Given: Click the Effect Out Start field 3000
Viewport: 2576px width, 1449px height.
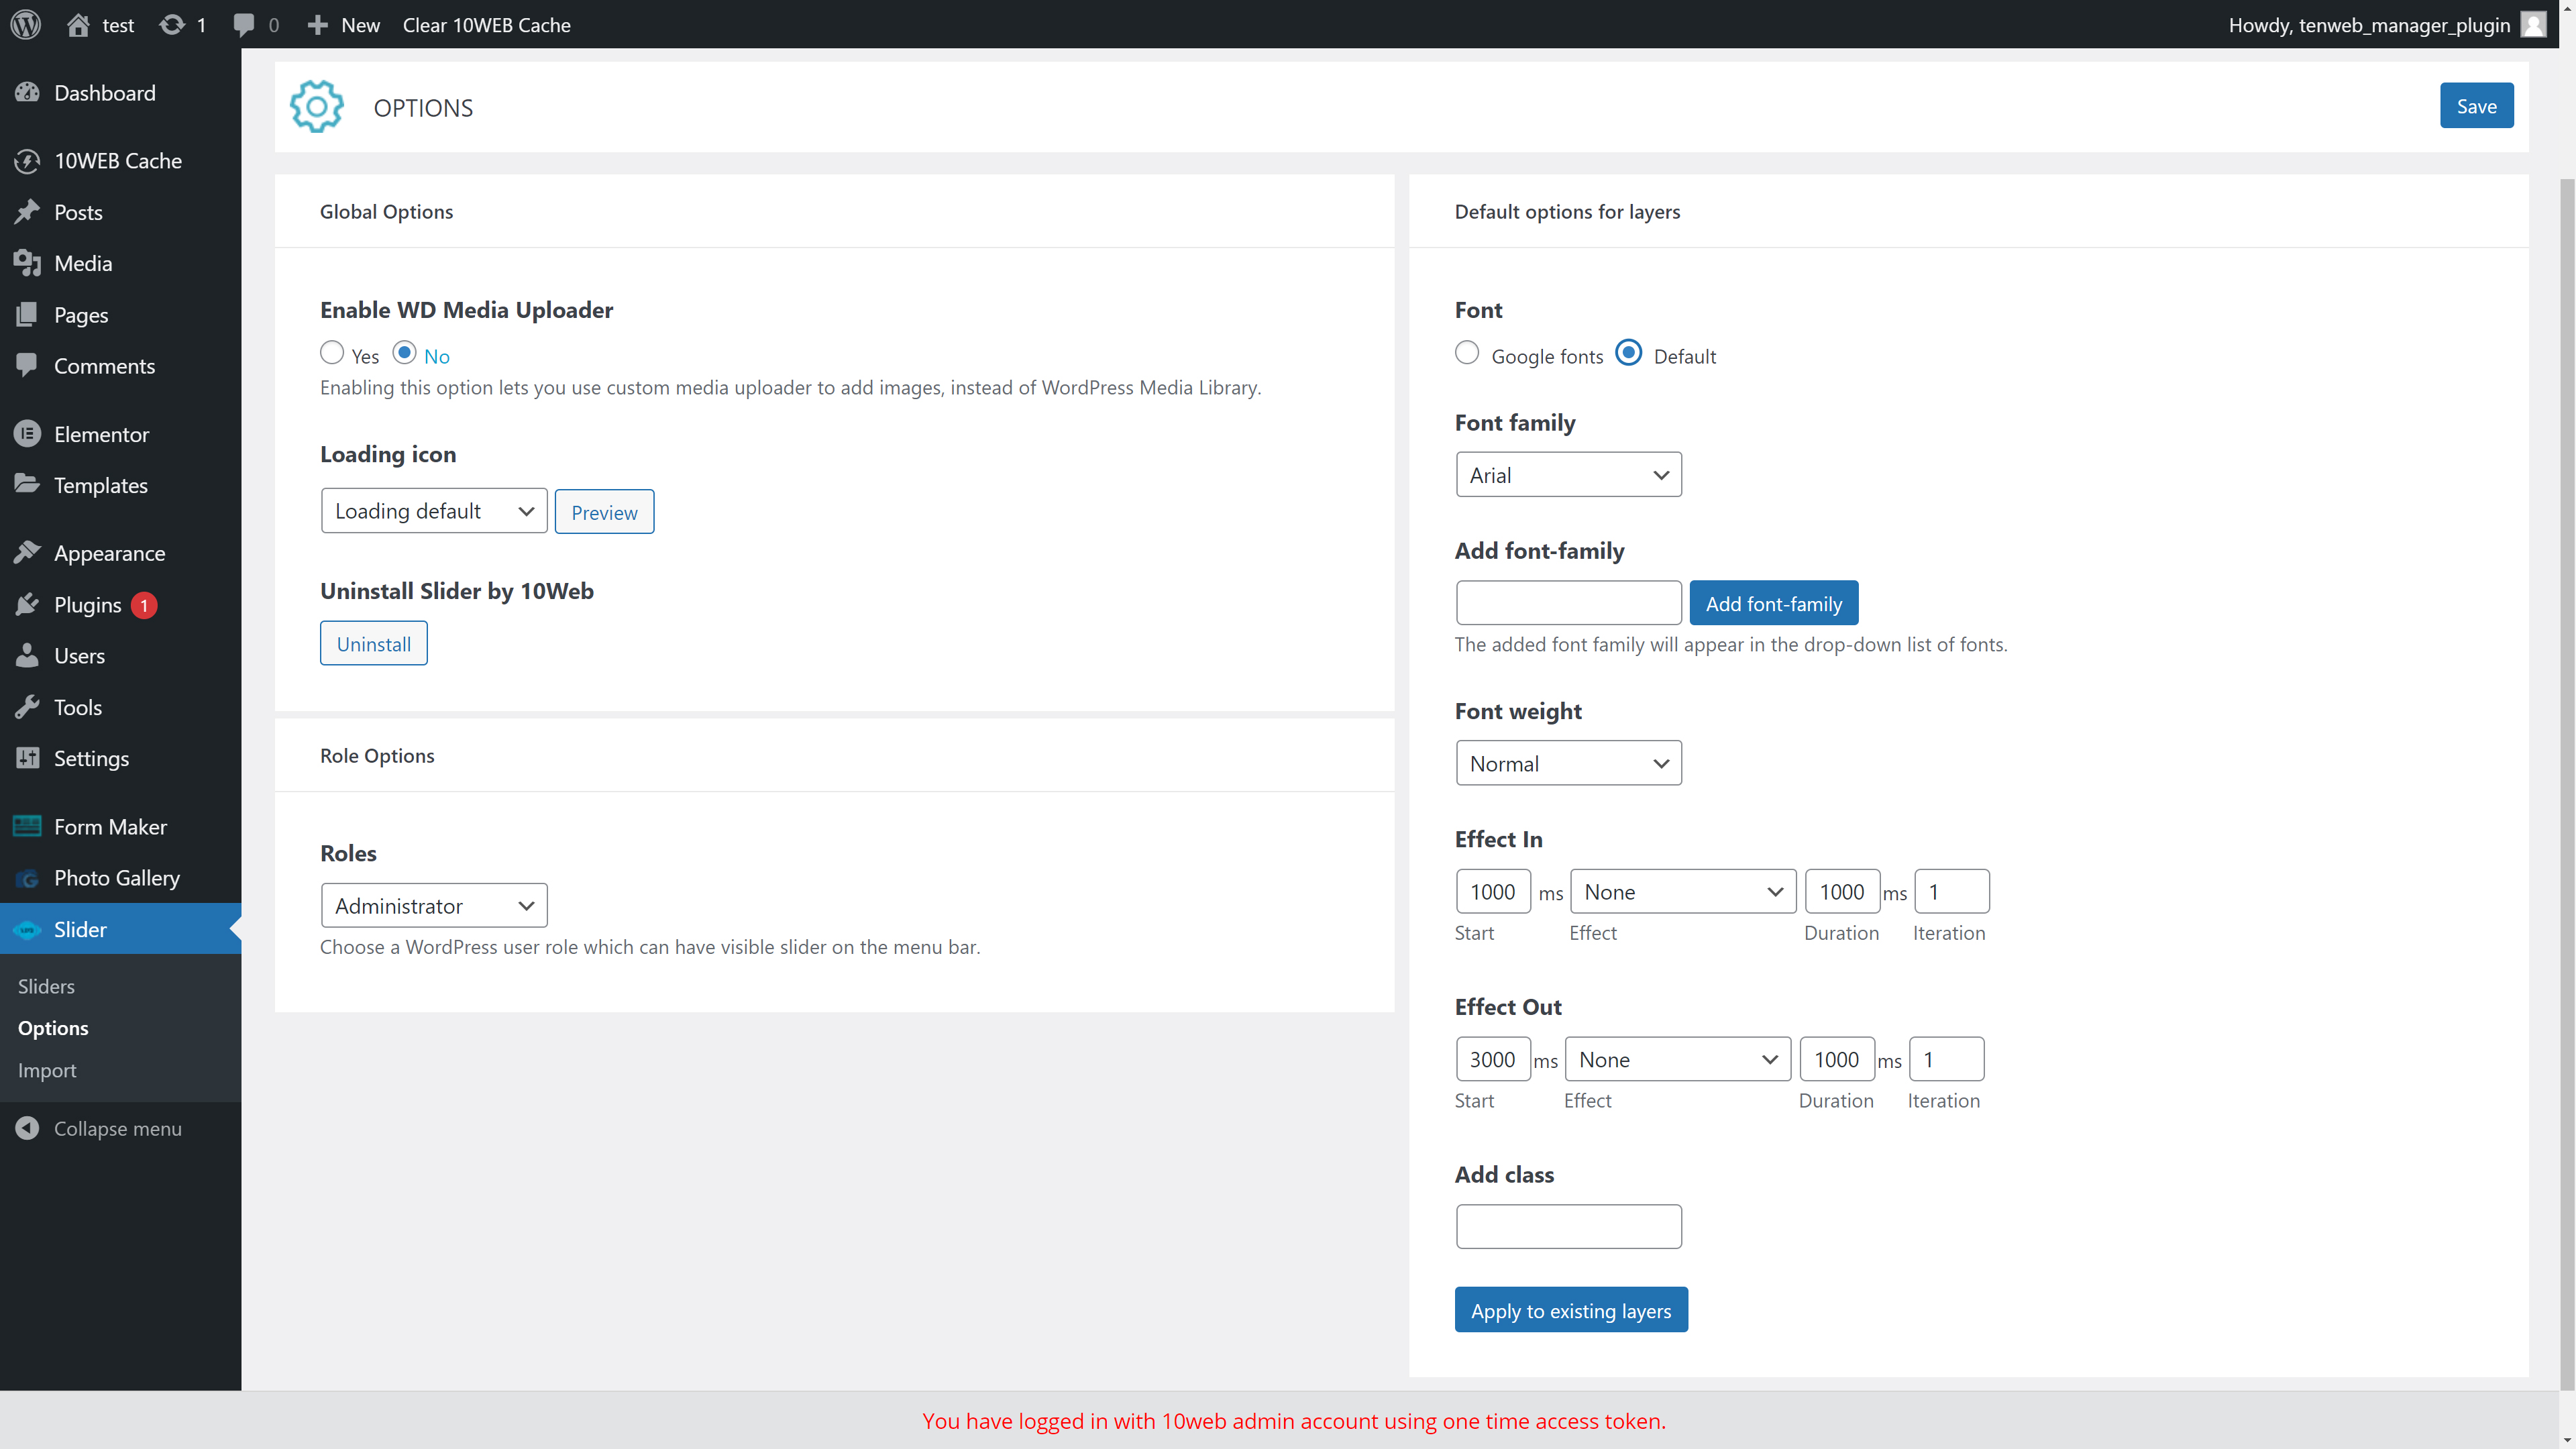Looking at the screenshot, I should (1493, 1058).
